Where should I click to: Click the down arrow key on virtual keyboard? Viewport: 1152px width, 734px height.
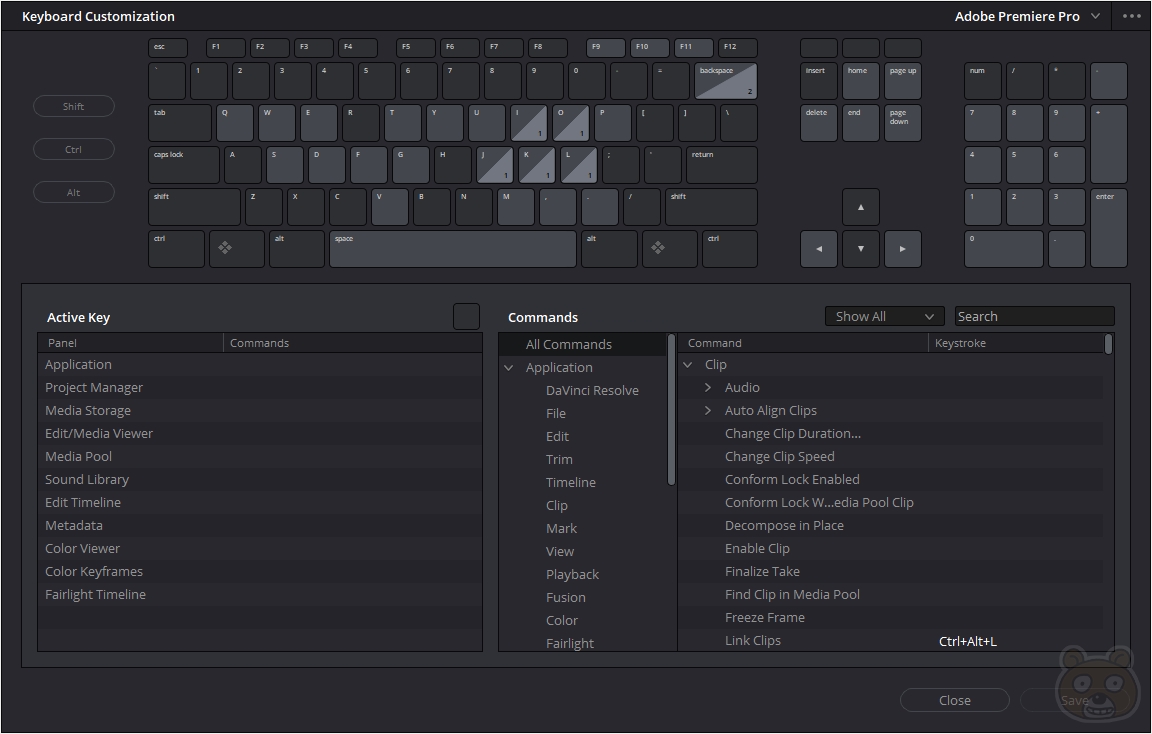pos(860,249)
